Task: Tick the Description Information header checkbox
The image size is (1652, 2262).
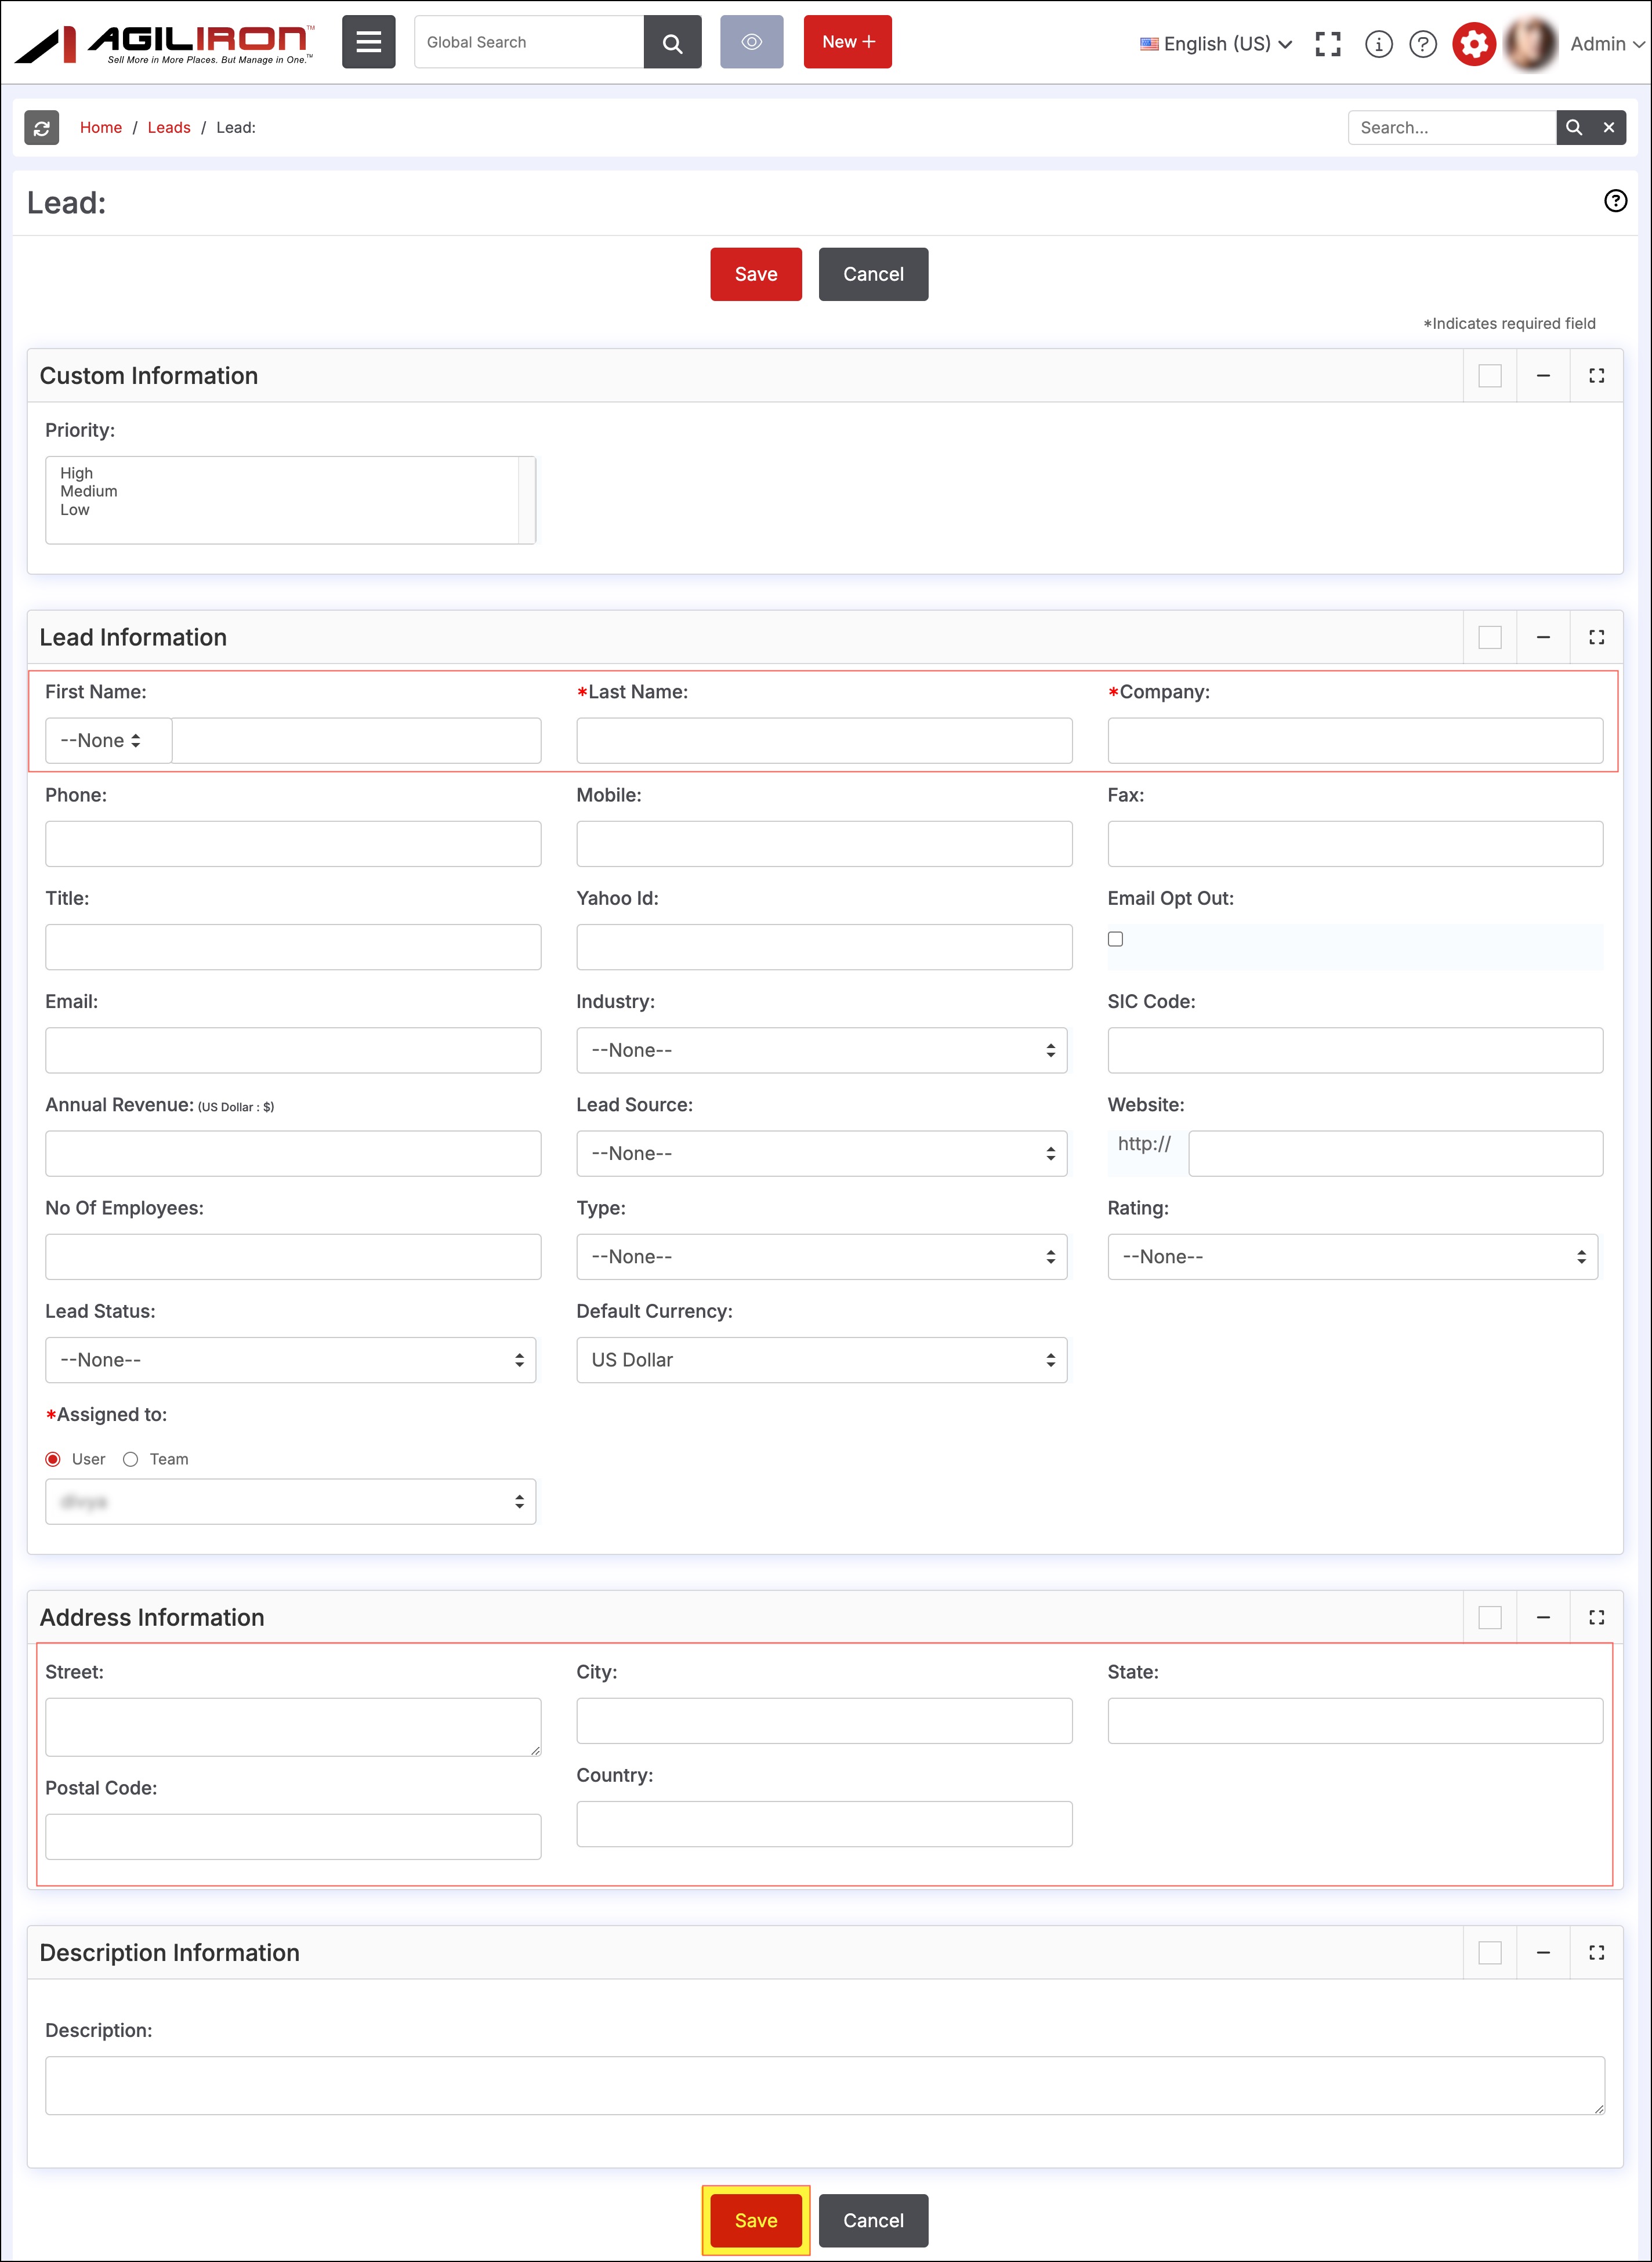Action: pos(1489,1952)
